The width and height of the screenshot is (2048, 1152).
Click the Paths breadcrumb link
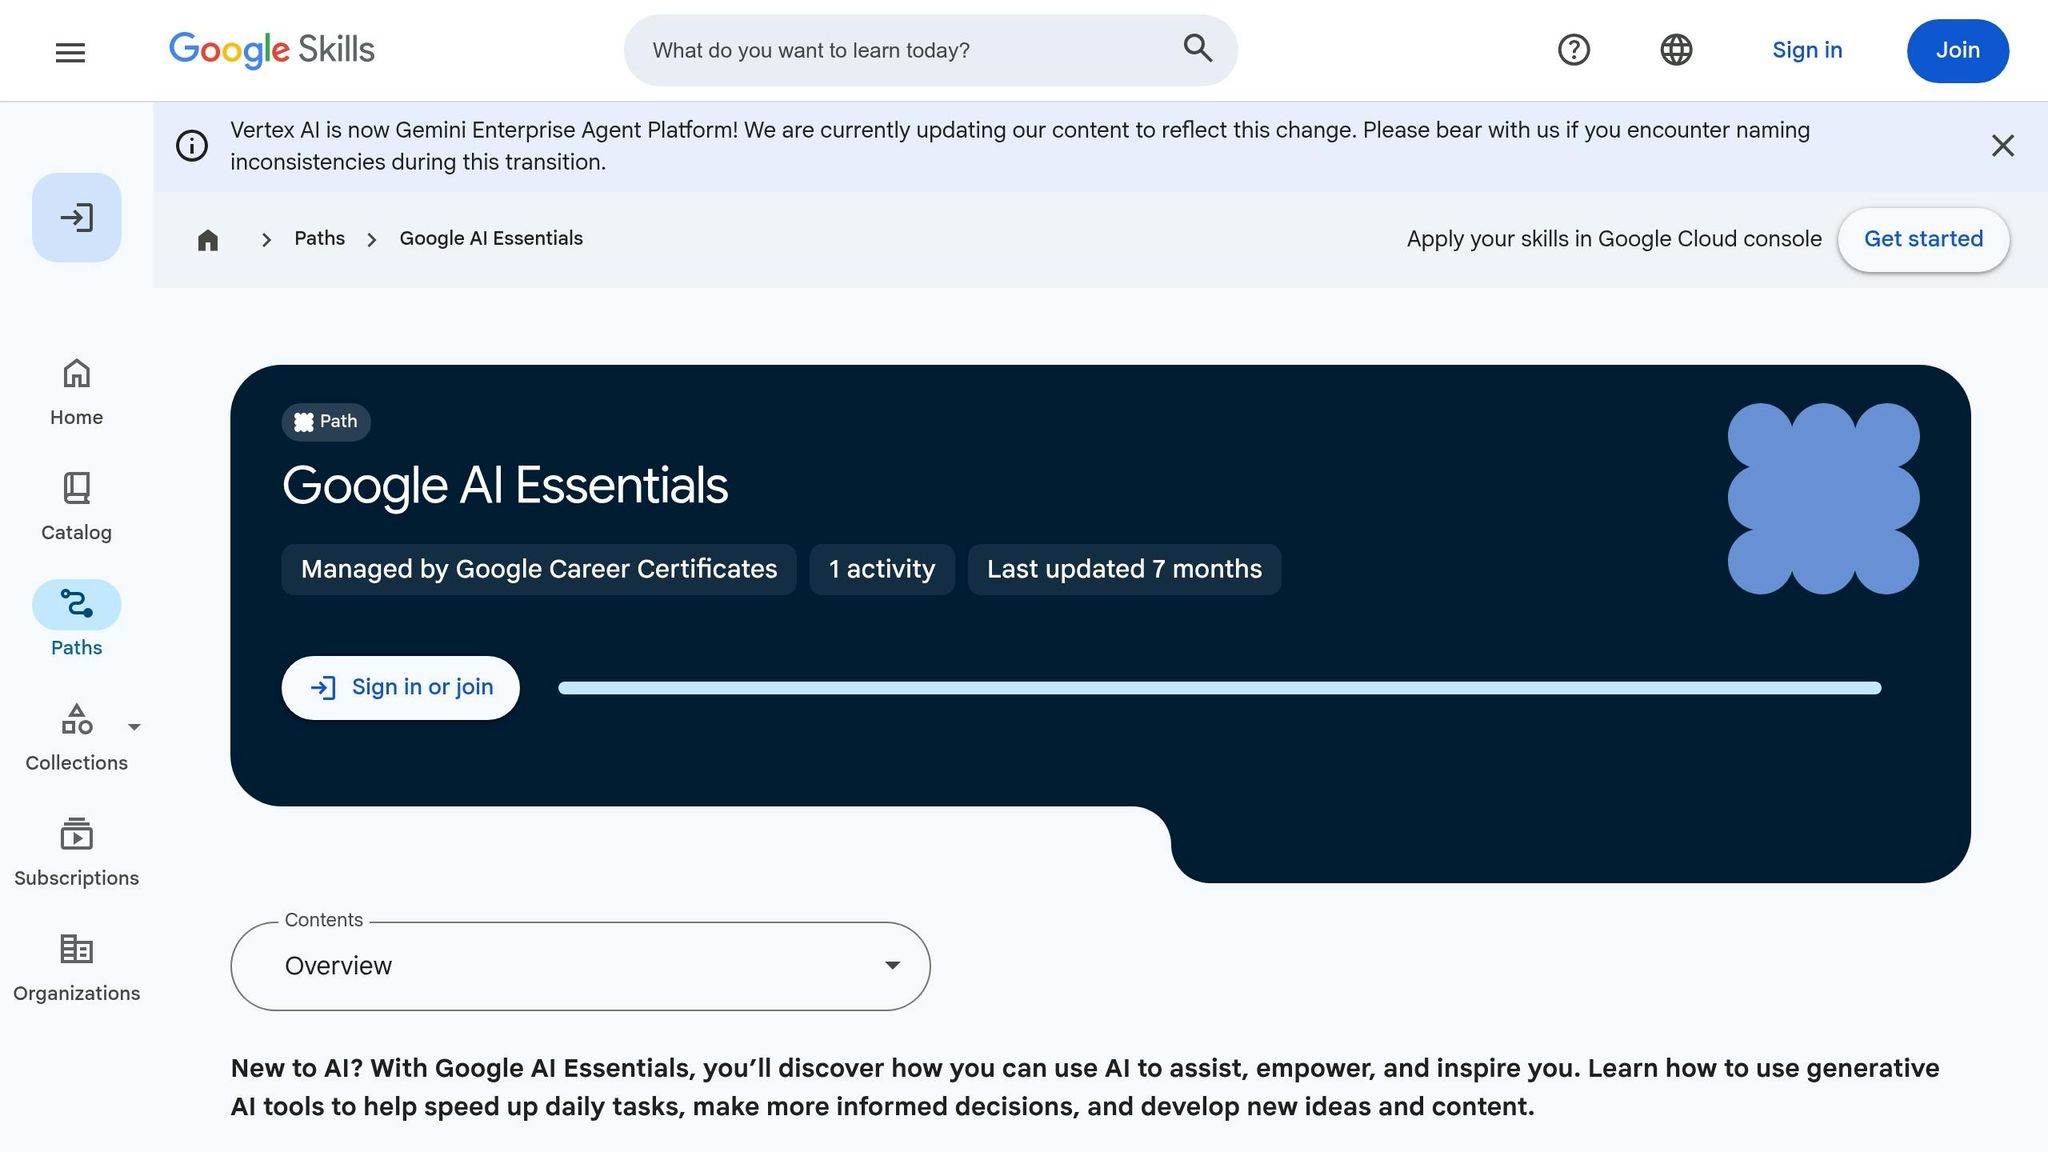point(319,239)
